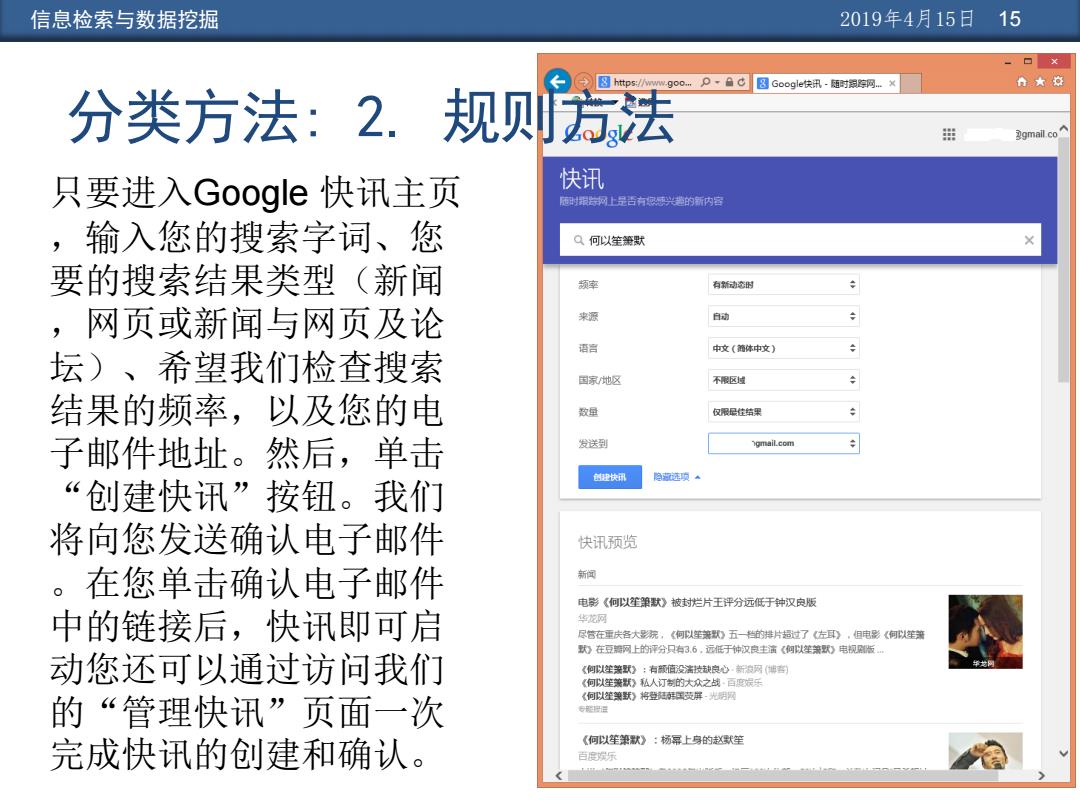The width and height of the screenshot is (1080, 810).
Task: Click the 华龙网 source text
Action: click(x=592, y=619)
